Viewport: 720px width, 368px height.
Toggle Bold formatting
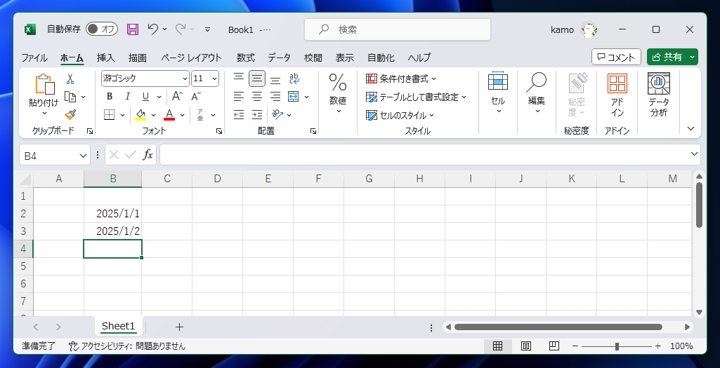[109, 96]
